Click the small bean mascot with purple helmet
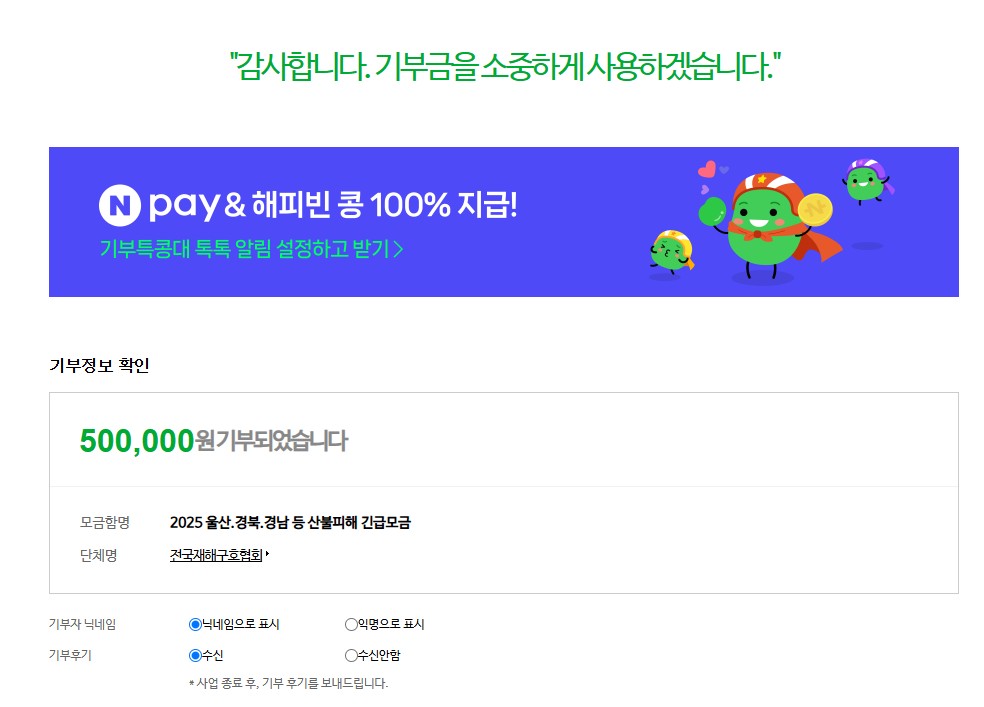This screenshot has width=984, height=707. coord(868,180)
